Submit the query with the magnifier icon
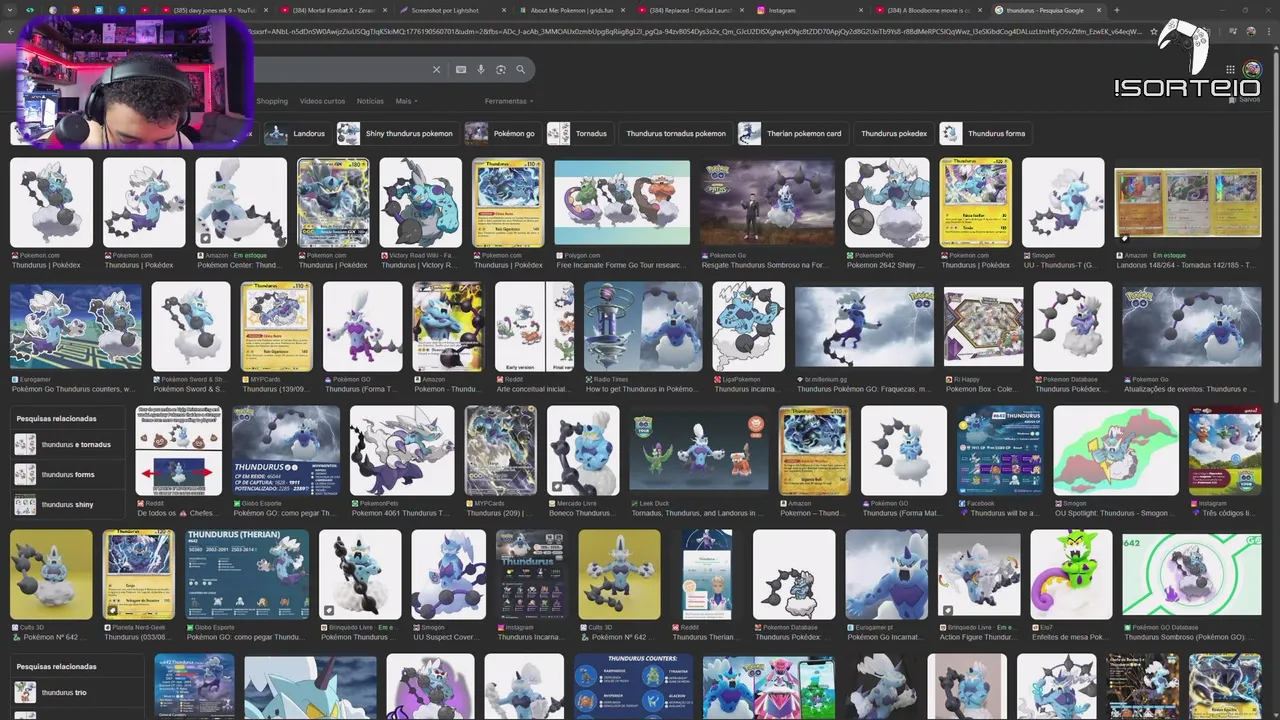 click(521, 70)
